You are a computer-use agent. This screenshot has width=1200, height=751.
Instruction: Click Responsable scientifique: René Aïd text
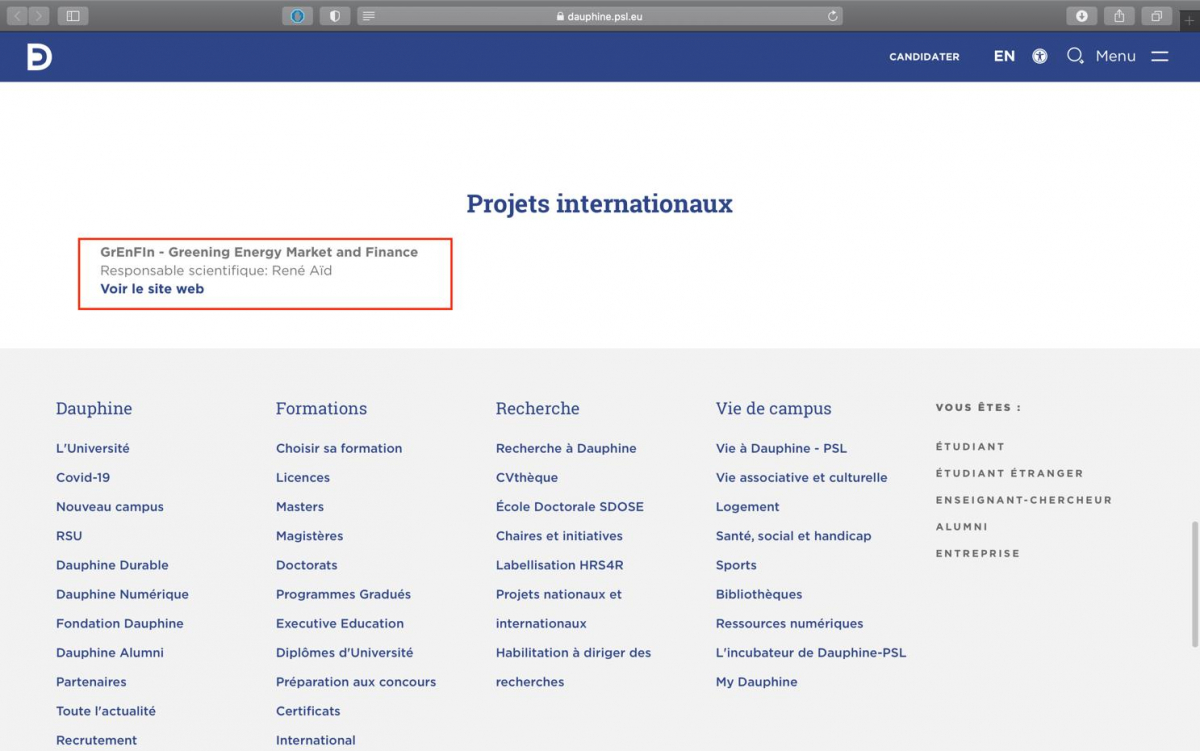(216, 270)
